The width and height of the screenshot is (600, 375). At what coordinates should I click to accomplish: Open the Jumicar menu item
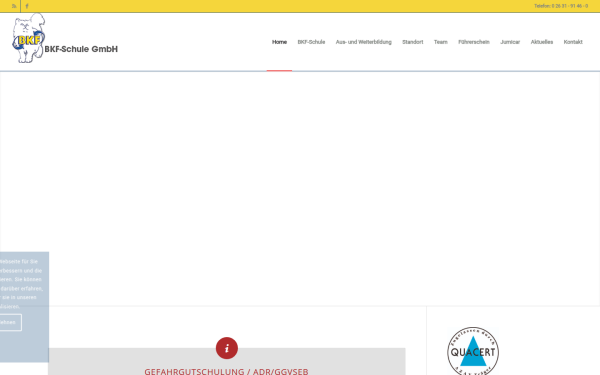click(x=510, y=42)
